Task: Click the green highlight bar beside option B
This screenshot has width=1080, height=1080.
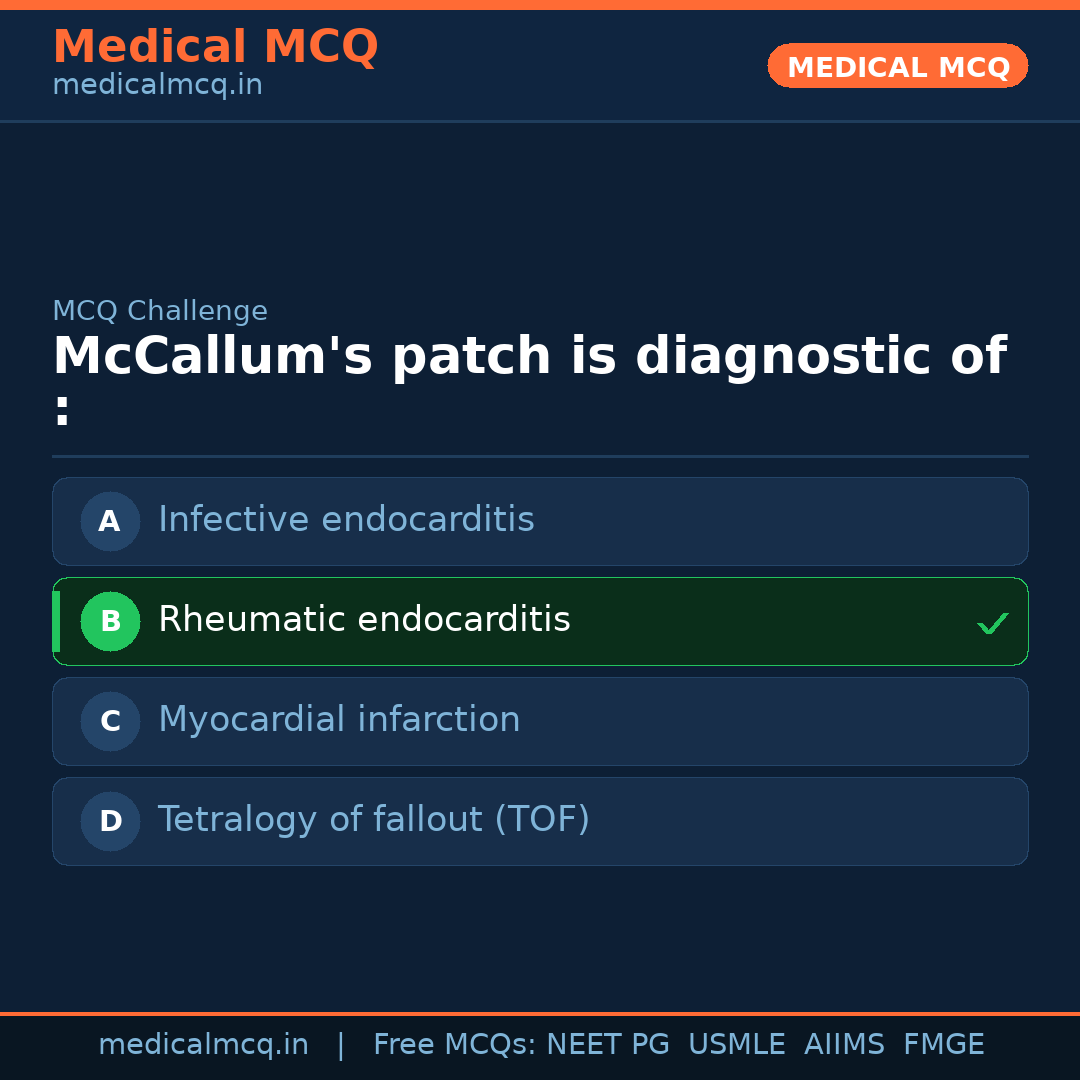Action: tap(56, 621)
